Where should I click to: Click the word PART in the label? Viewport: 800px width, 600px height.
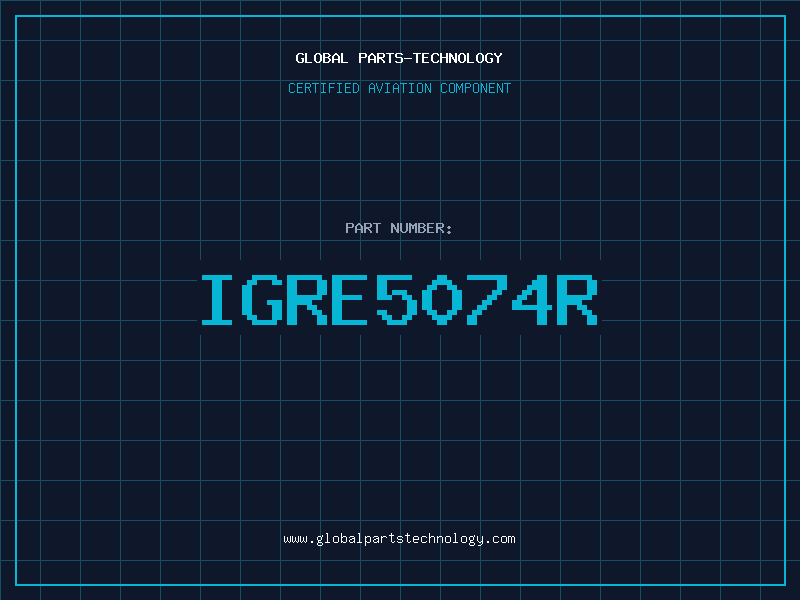tap(362, 228)
